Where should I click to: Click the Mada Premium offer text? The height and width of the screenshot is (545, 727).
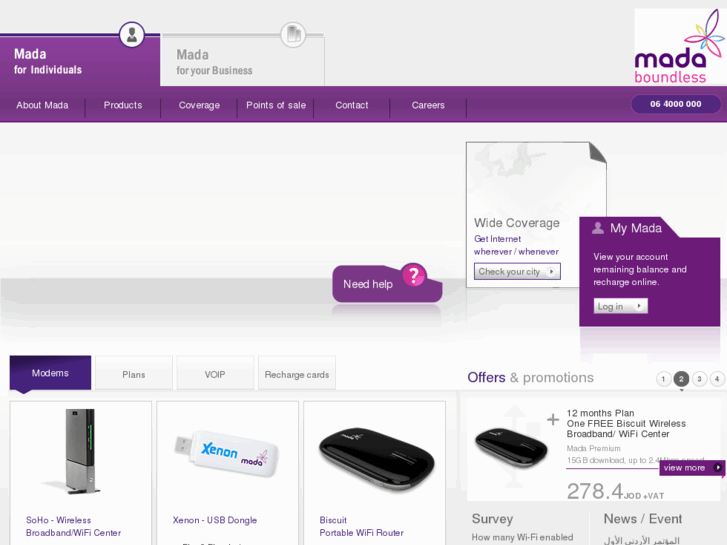[593, 449]
